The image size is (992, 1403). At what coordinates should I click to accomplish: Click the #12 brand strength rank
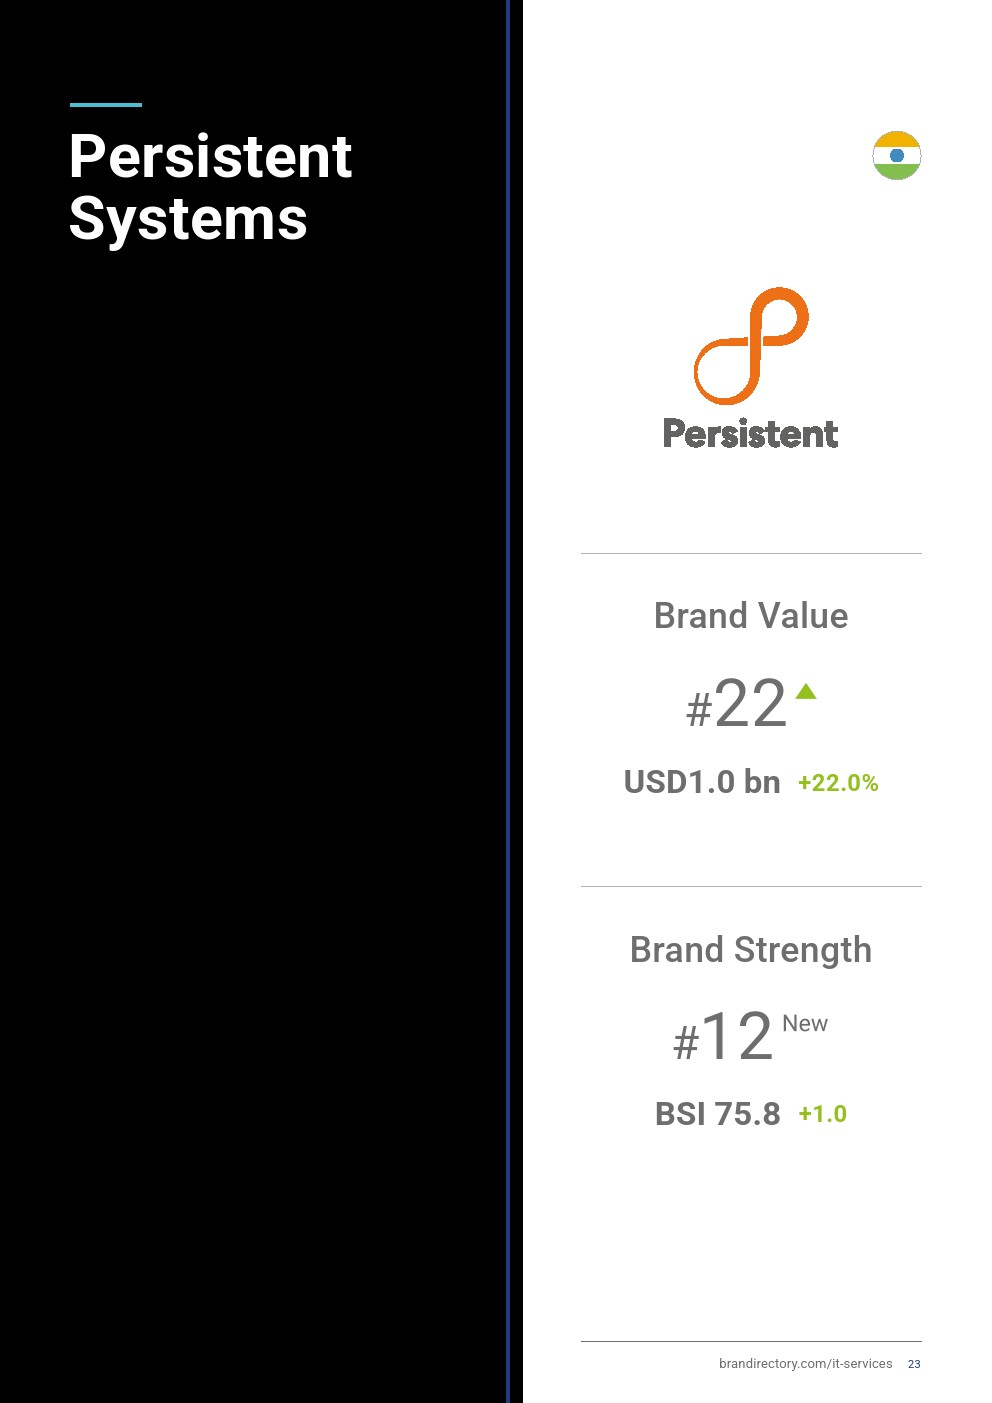pyautogui.click(x=724, y=1037)
